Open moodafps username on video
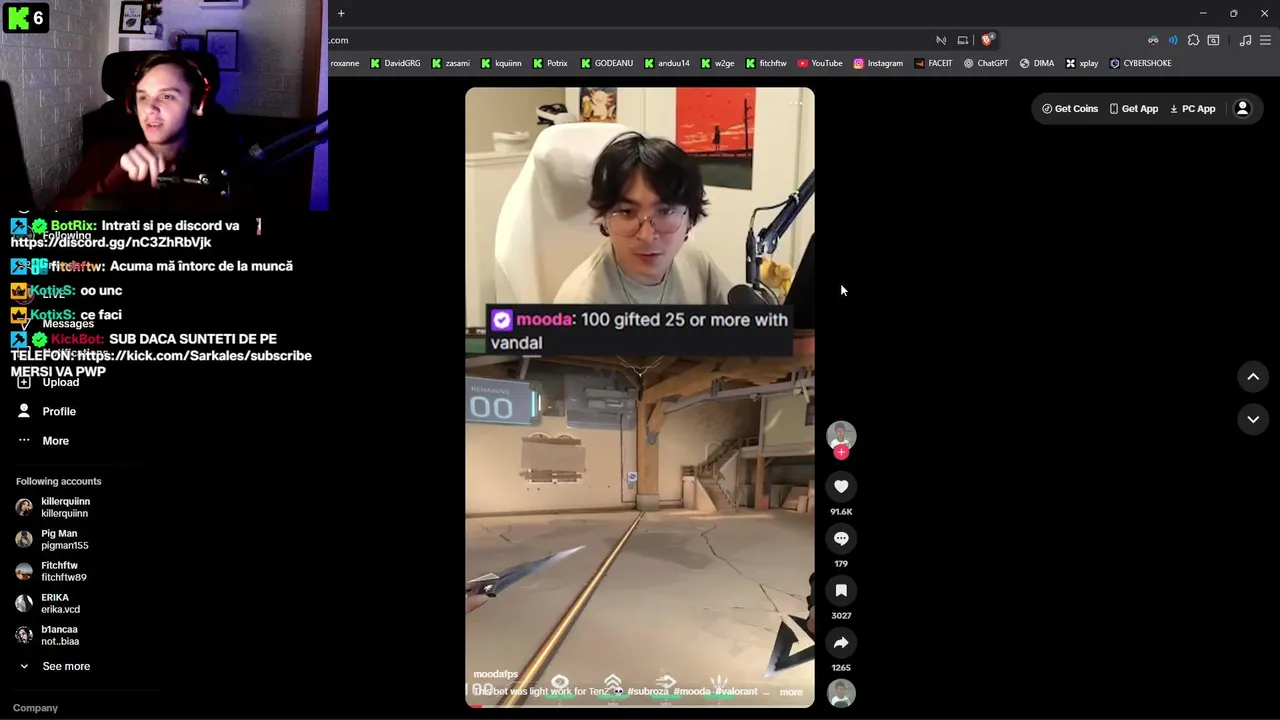This screenshot has height=720, width=1280. click(x=495, y=675)
